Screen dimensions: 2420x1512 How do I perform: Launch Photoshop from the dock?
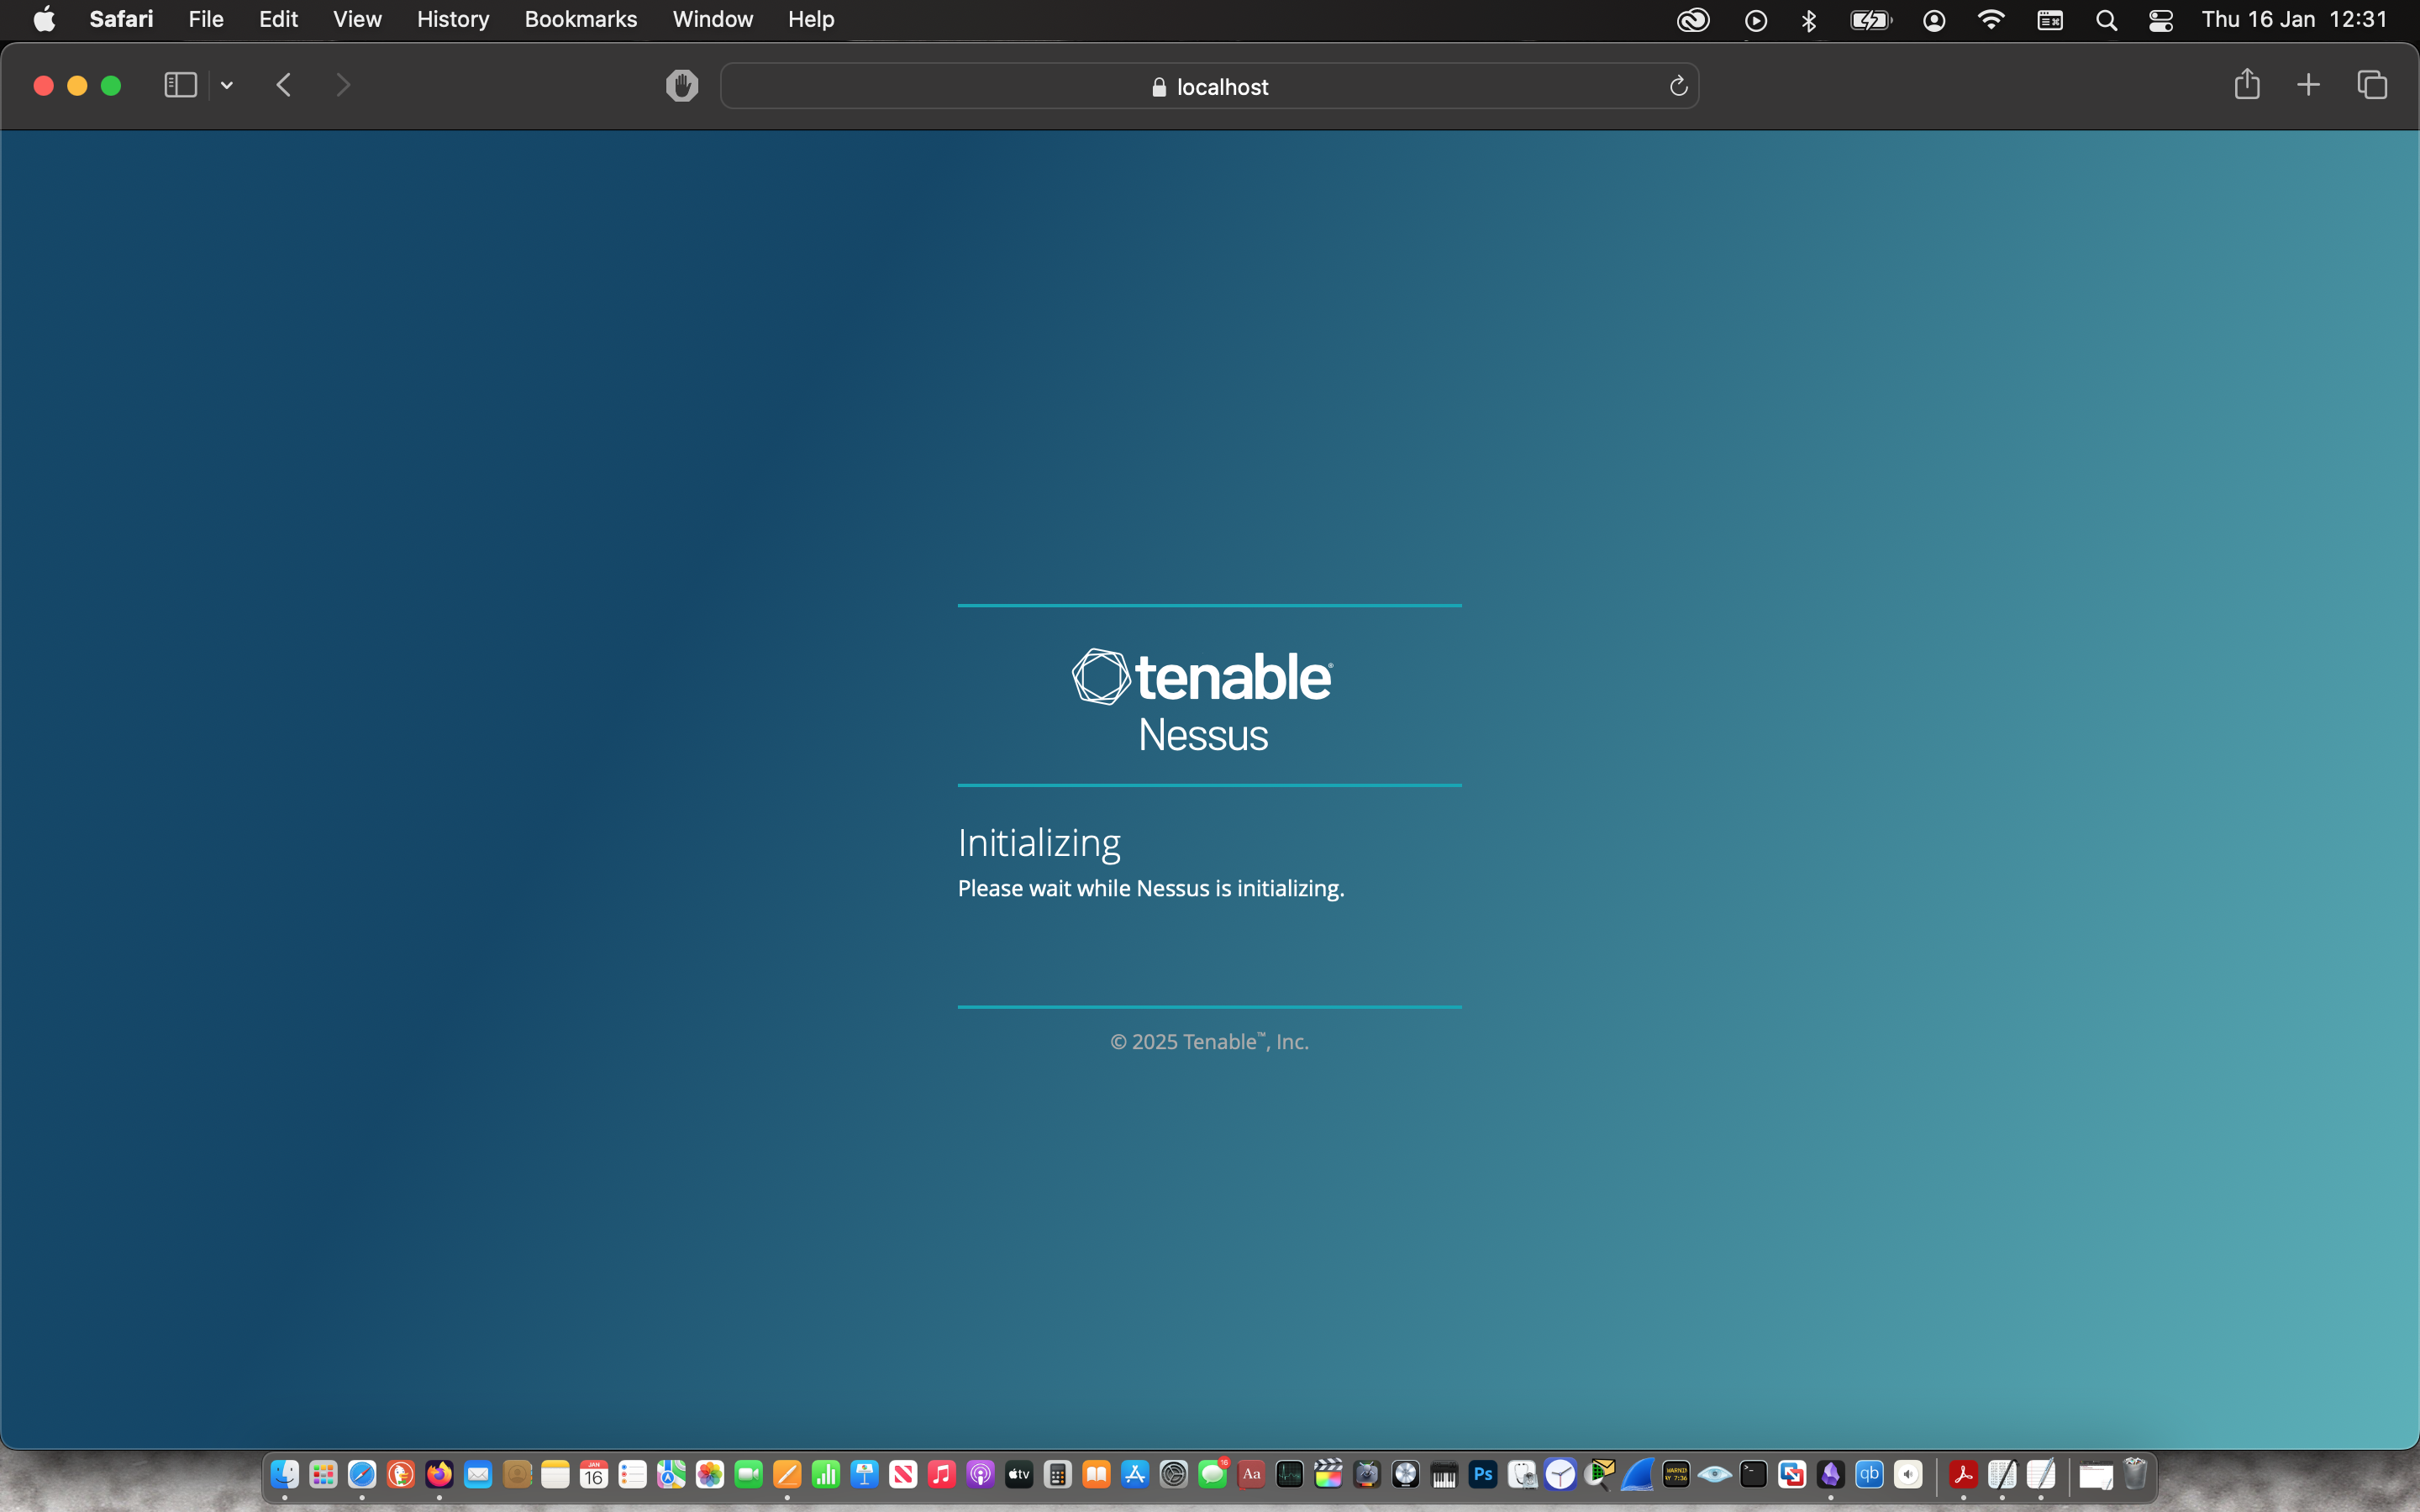point(1483,1474)
